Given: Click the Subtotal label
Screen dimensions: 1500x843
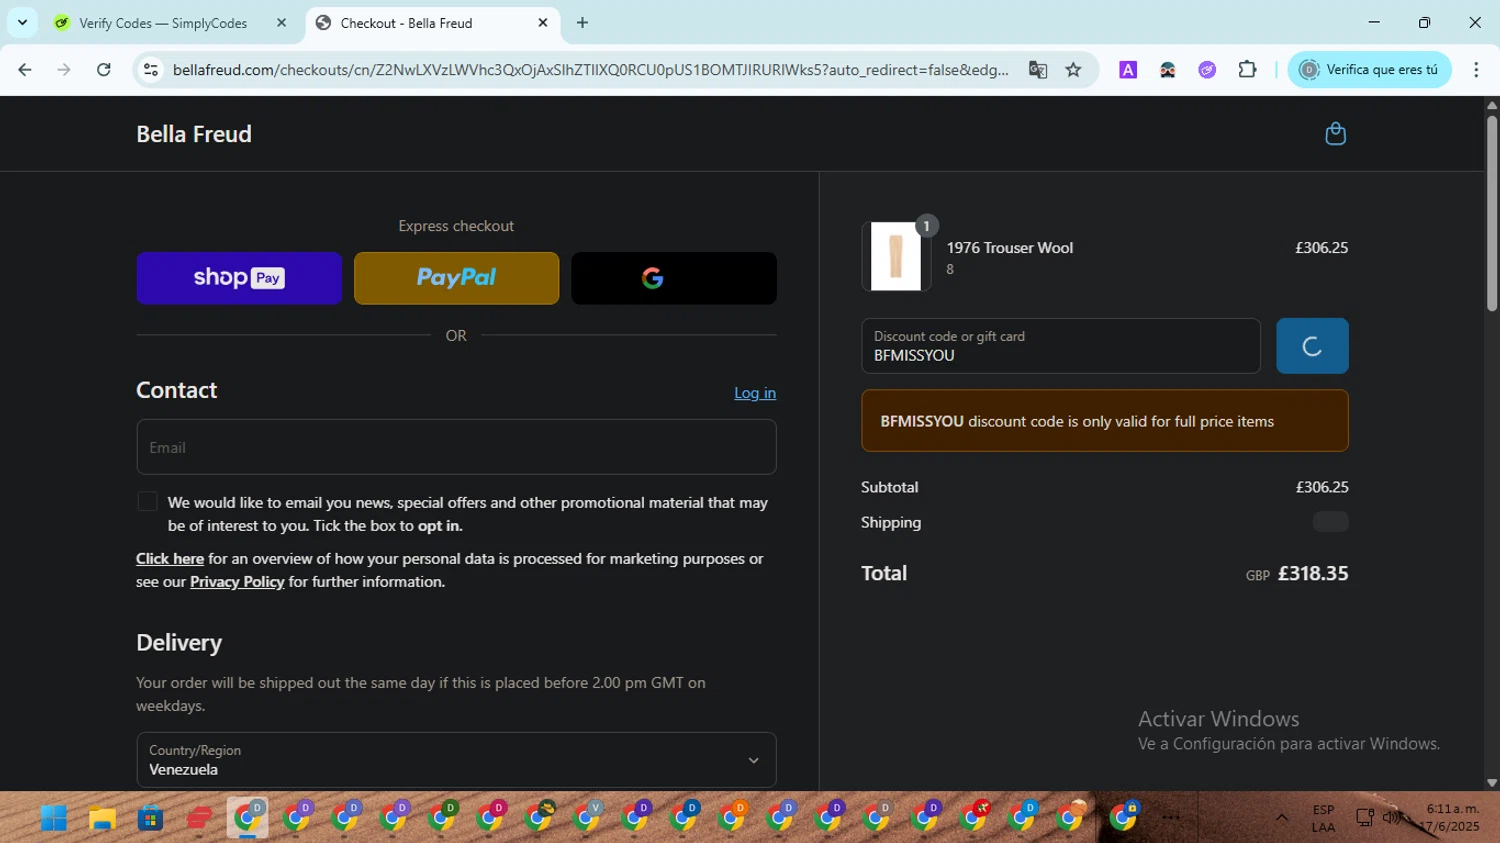Looking at the screenshot, I should pyautogui.click(x=890, y=487).
